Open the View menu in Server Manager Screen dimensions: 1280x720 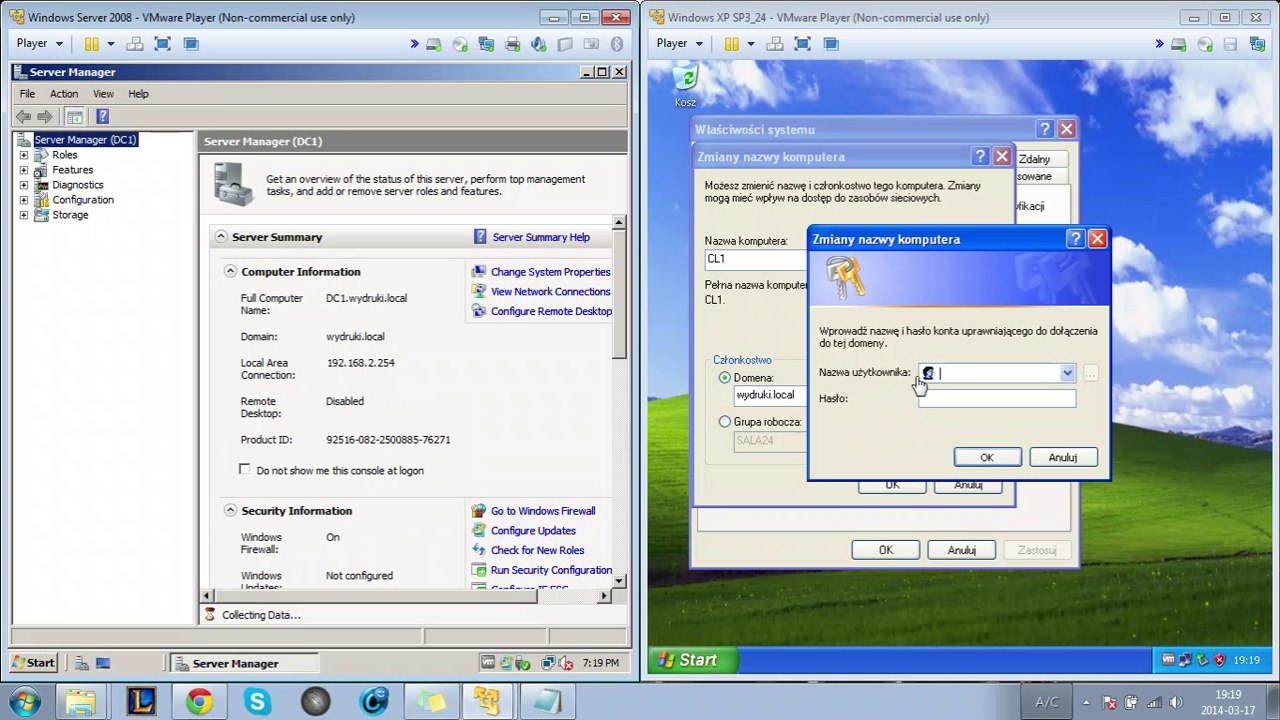pos(103,94)
